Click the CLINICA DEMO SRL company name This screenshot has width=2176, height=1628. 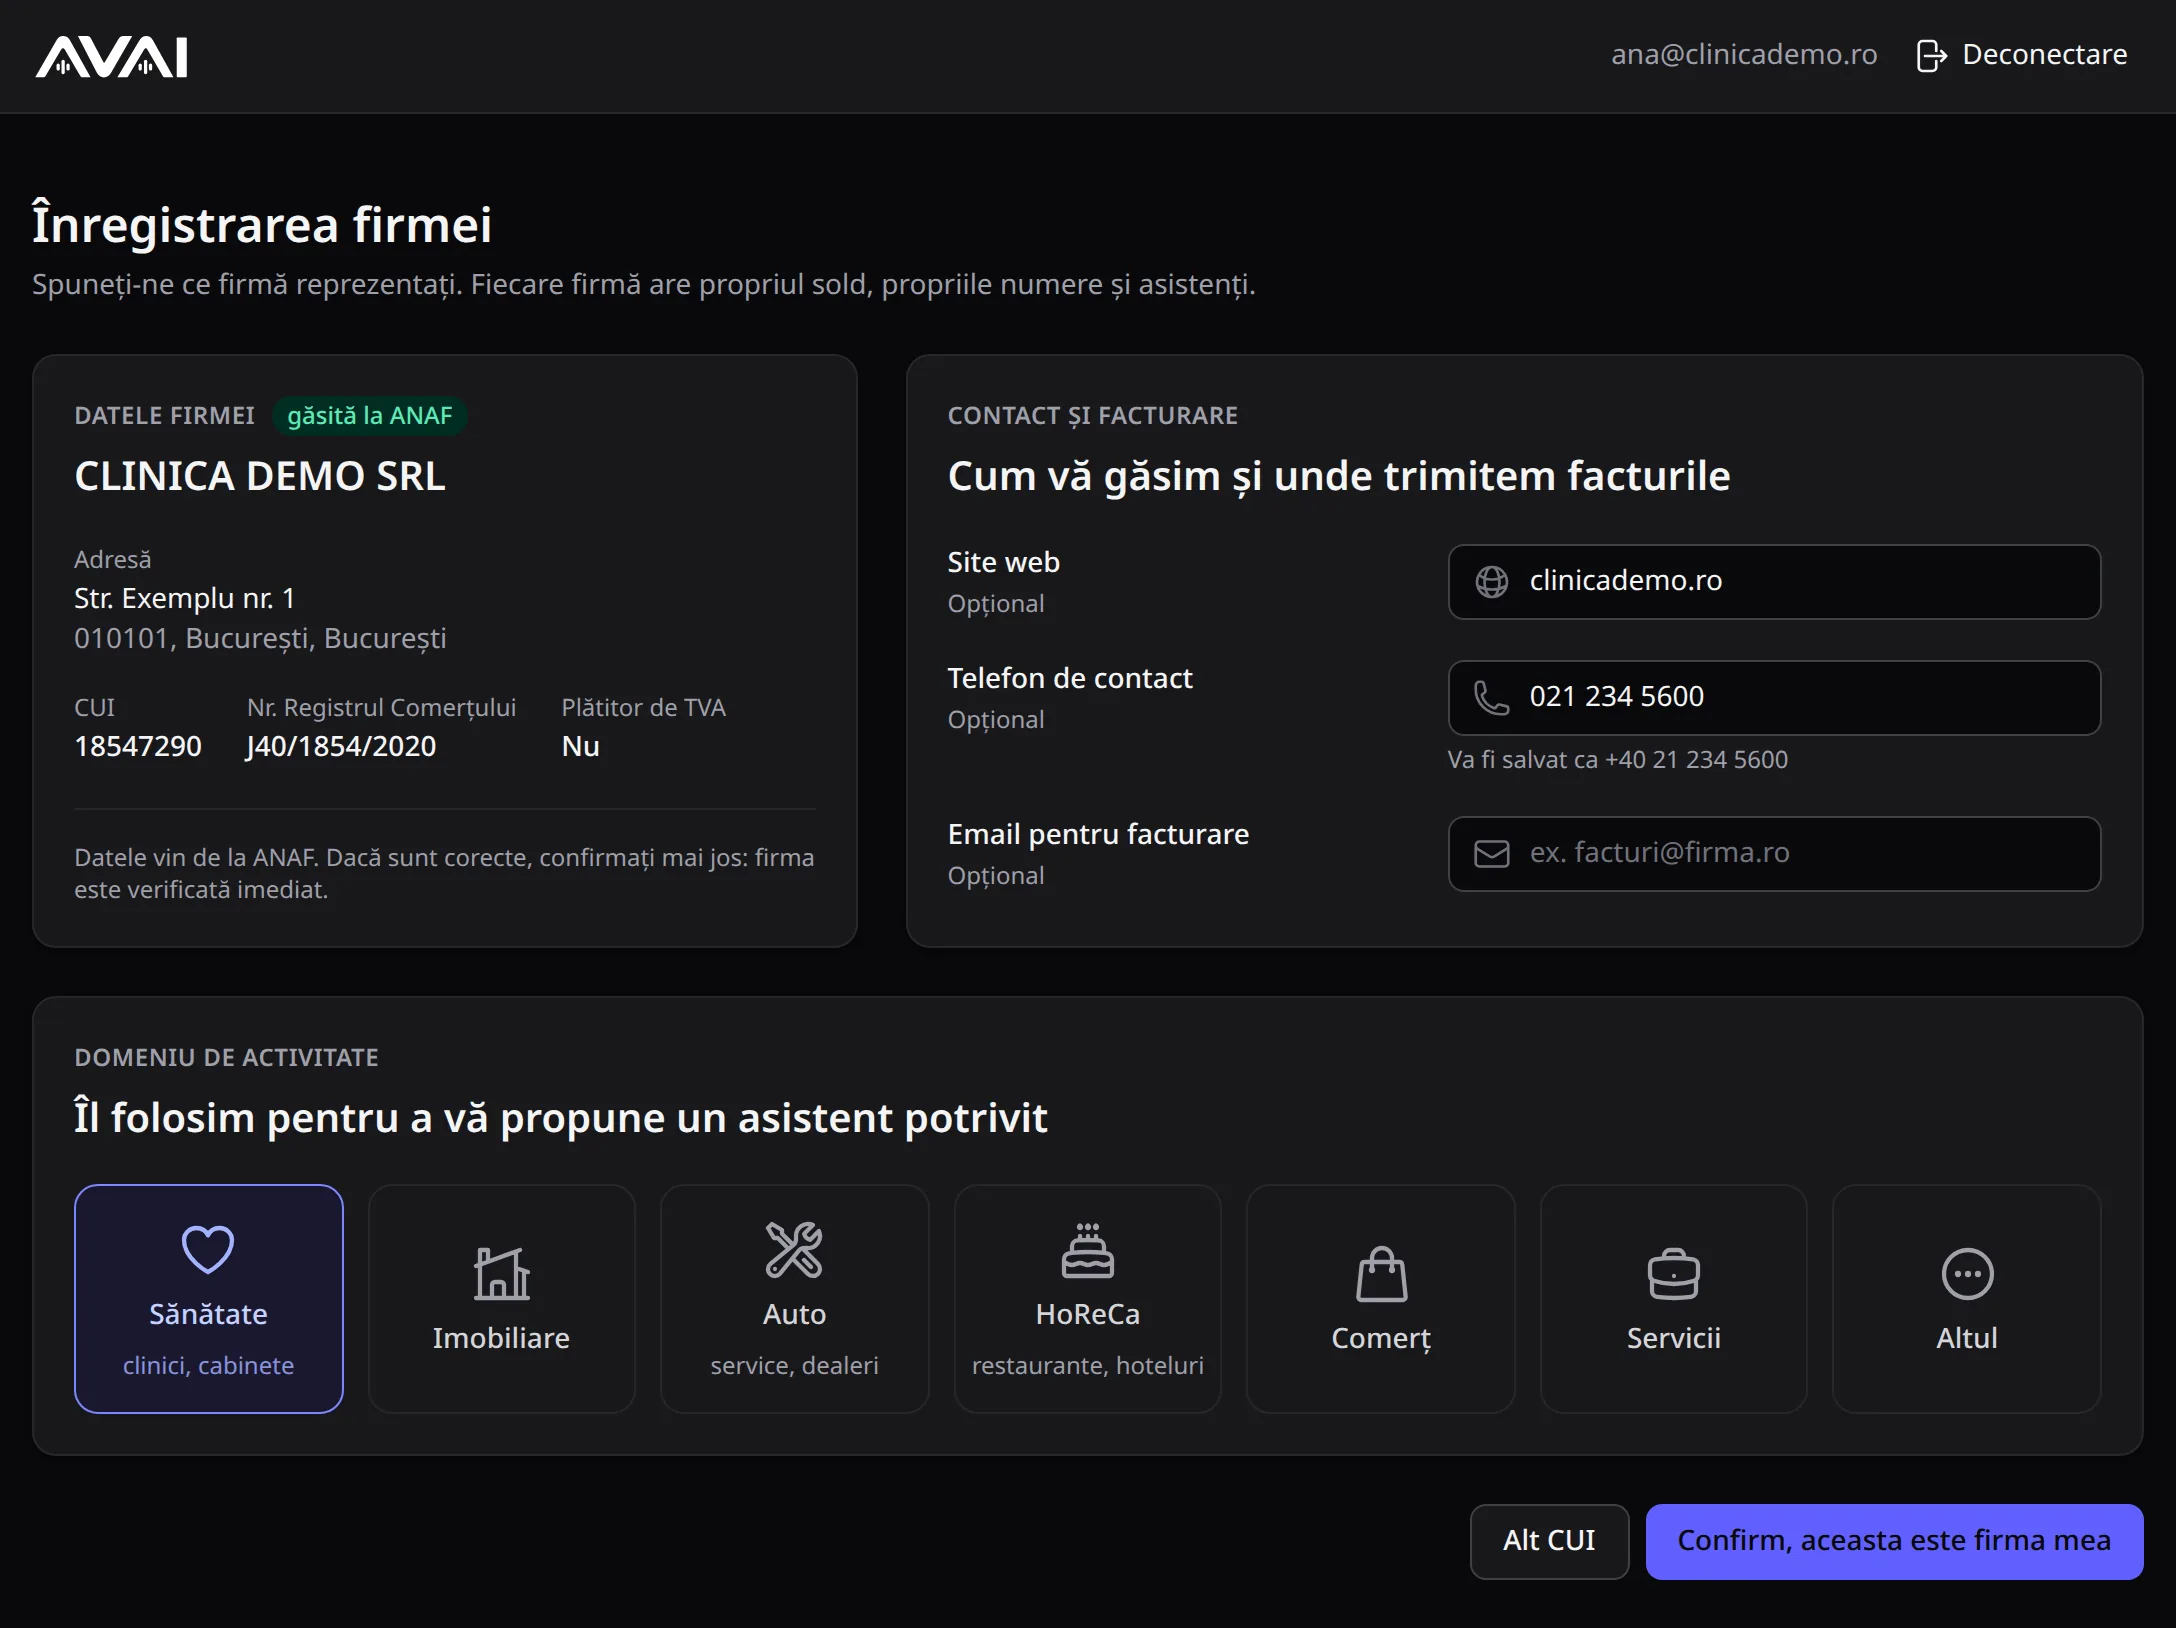260,476
